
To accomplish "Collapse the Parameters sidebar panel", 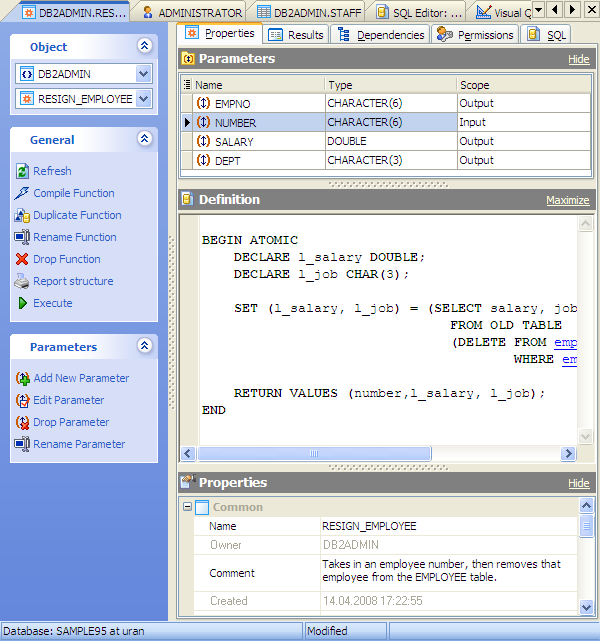I will pos(144,346).
